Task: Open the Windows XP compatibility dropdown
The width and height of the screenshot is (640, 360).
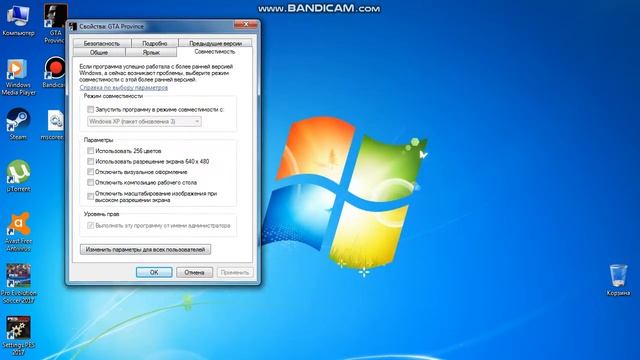Action: (144, 121)
